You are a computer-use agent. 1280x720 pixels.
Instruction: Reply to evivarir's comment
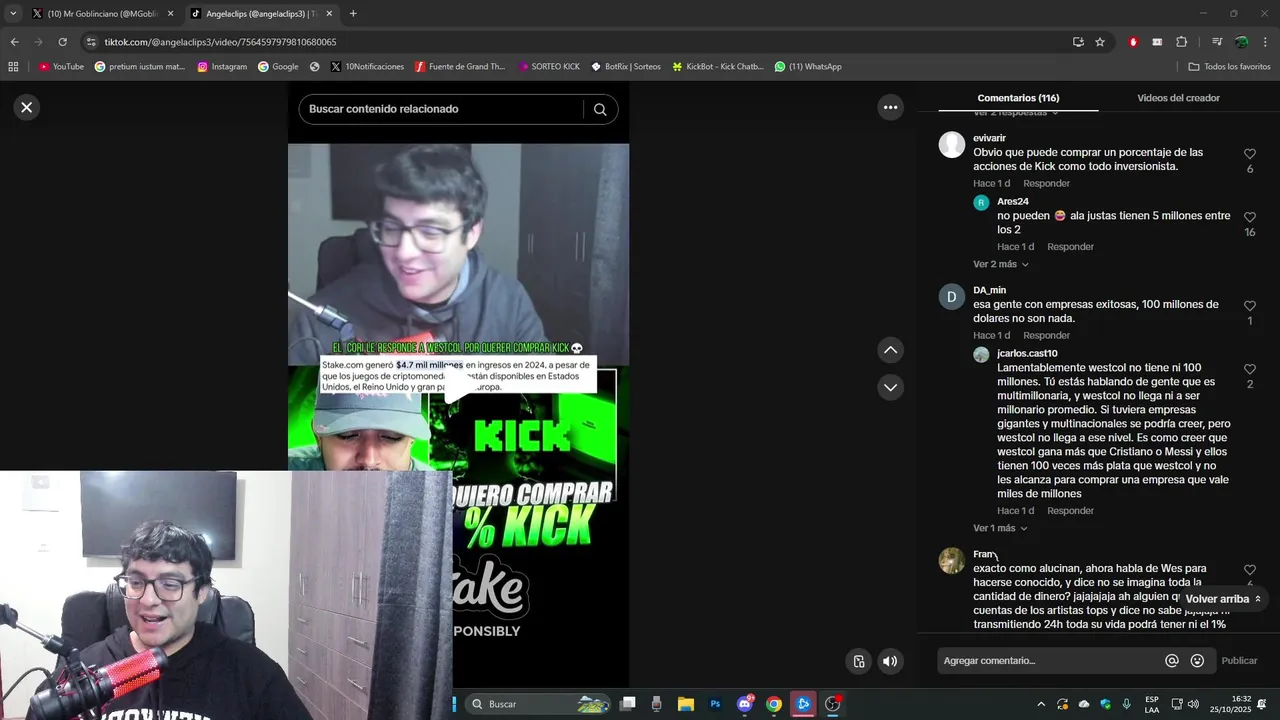(1046, 183)
